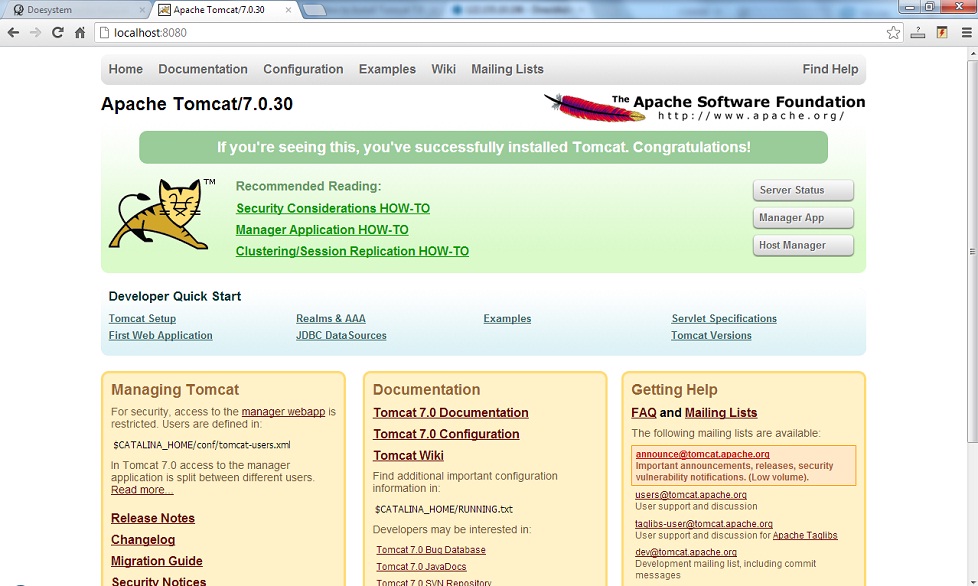Open the Manager App button

[803, 218]
